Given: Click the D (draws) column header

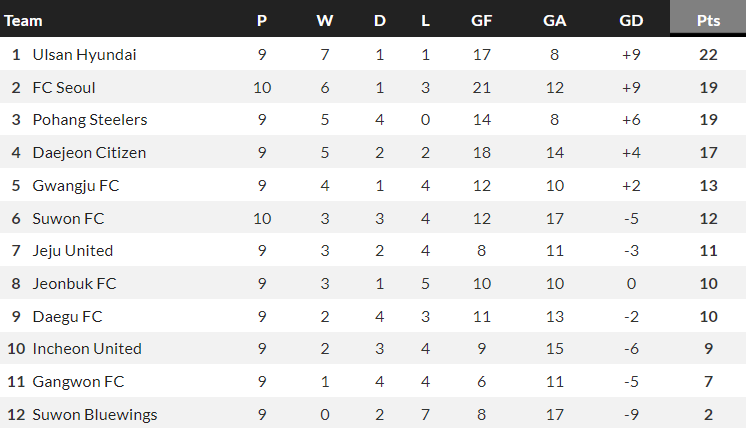Looking at the screenshot, I should point(379,20).
